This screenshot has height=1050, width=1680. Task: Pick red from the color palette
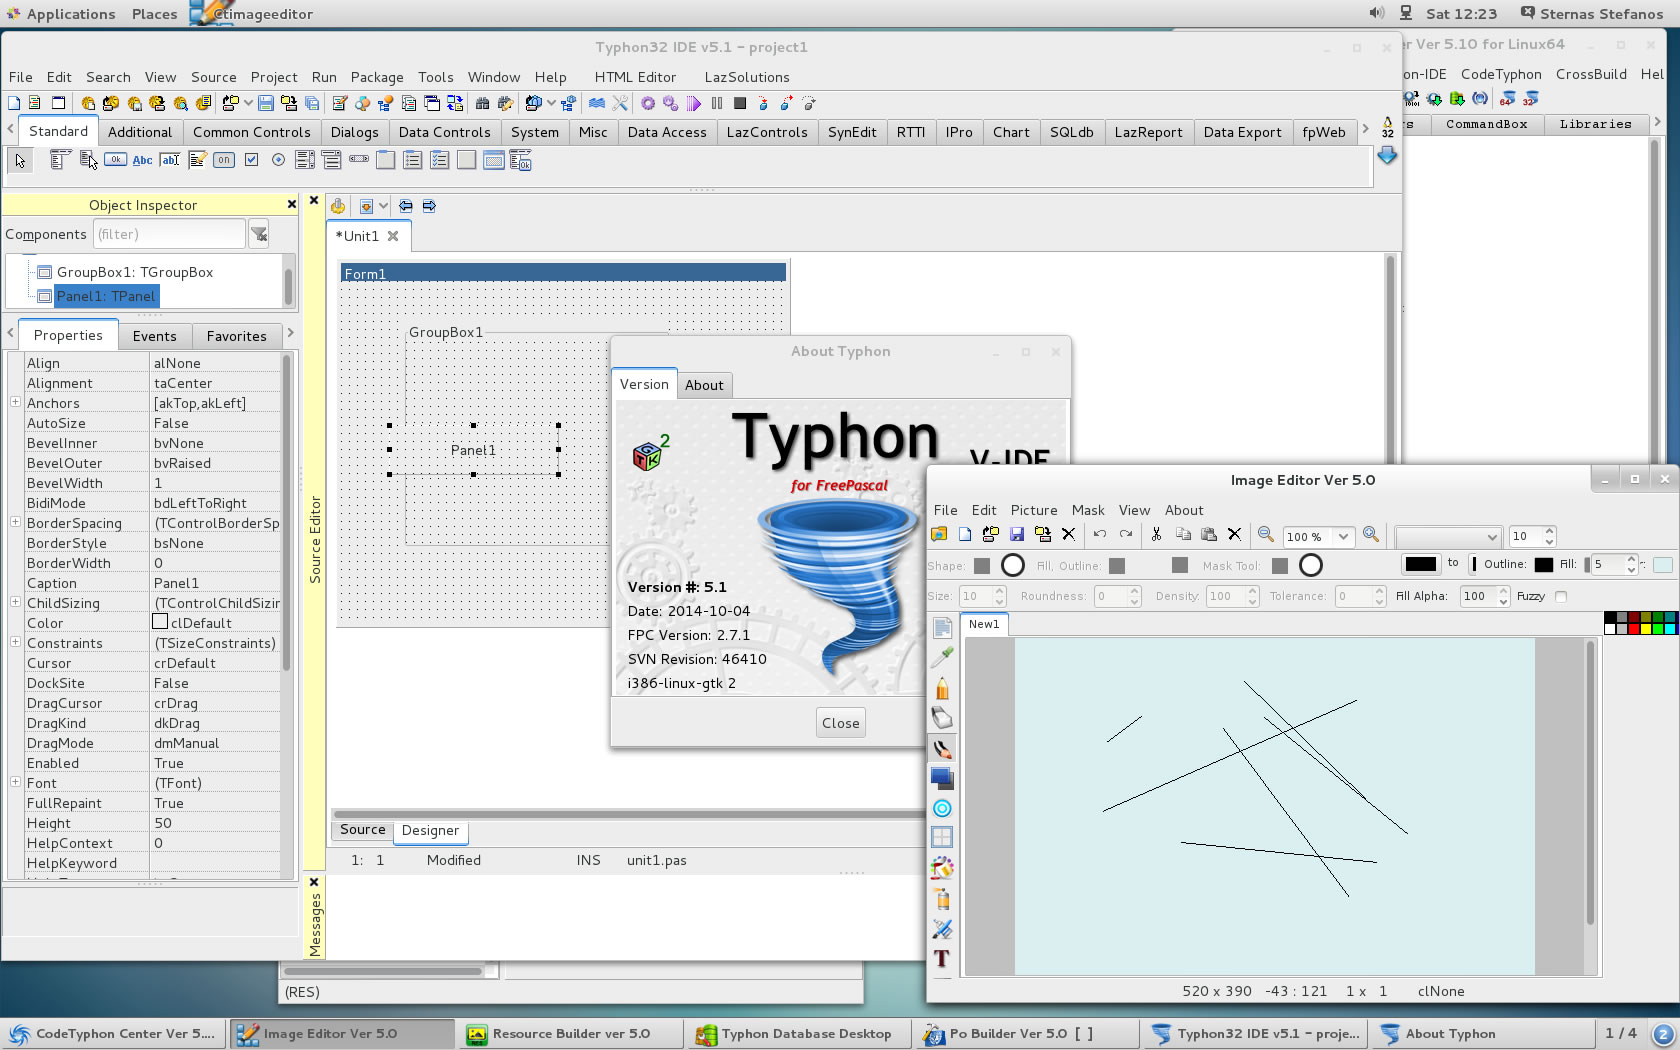[1633, 628]
